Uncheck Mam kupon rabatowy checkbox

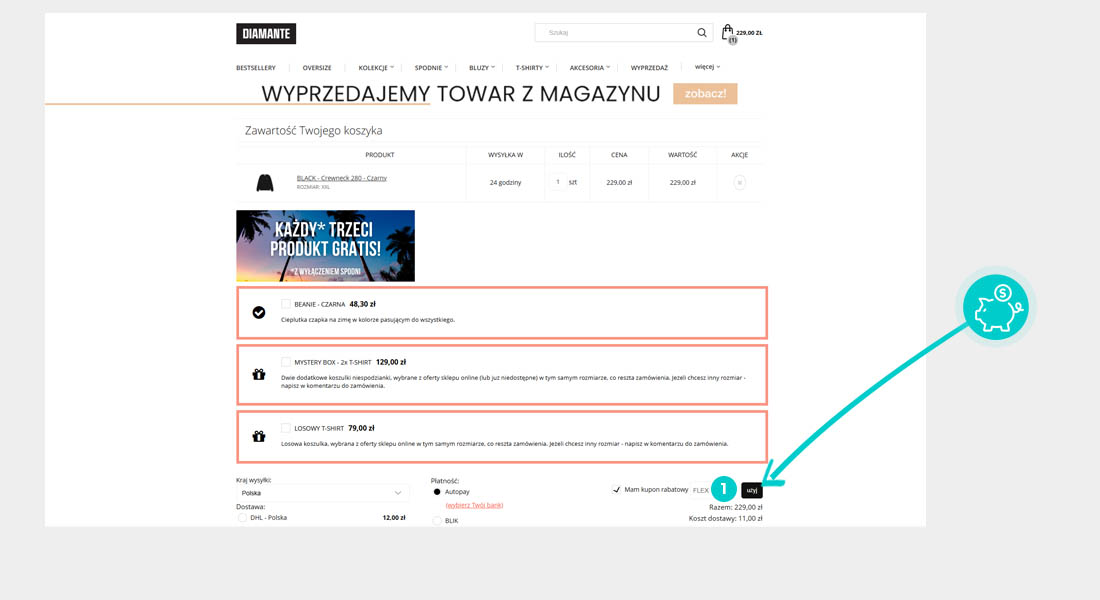coord(616,490)
